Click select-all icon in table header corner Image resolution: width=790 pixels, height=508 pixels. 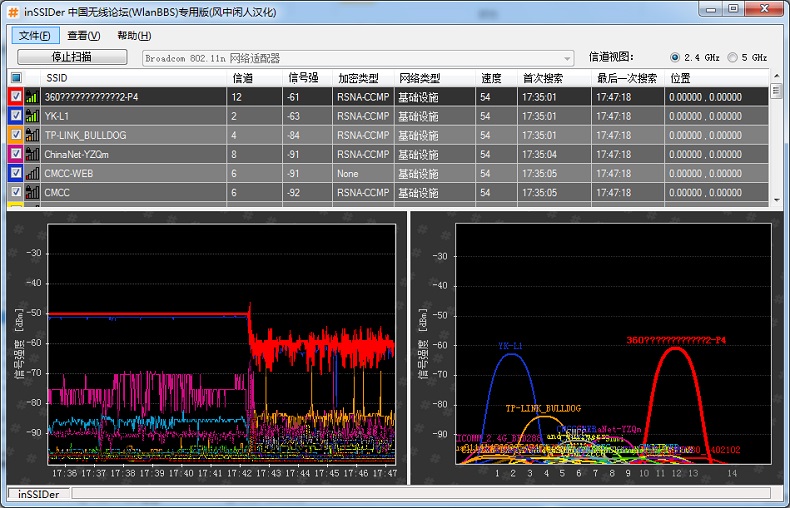point(15,78)
